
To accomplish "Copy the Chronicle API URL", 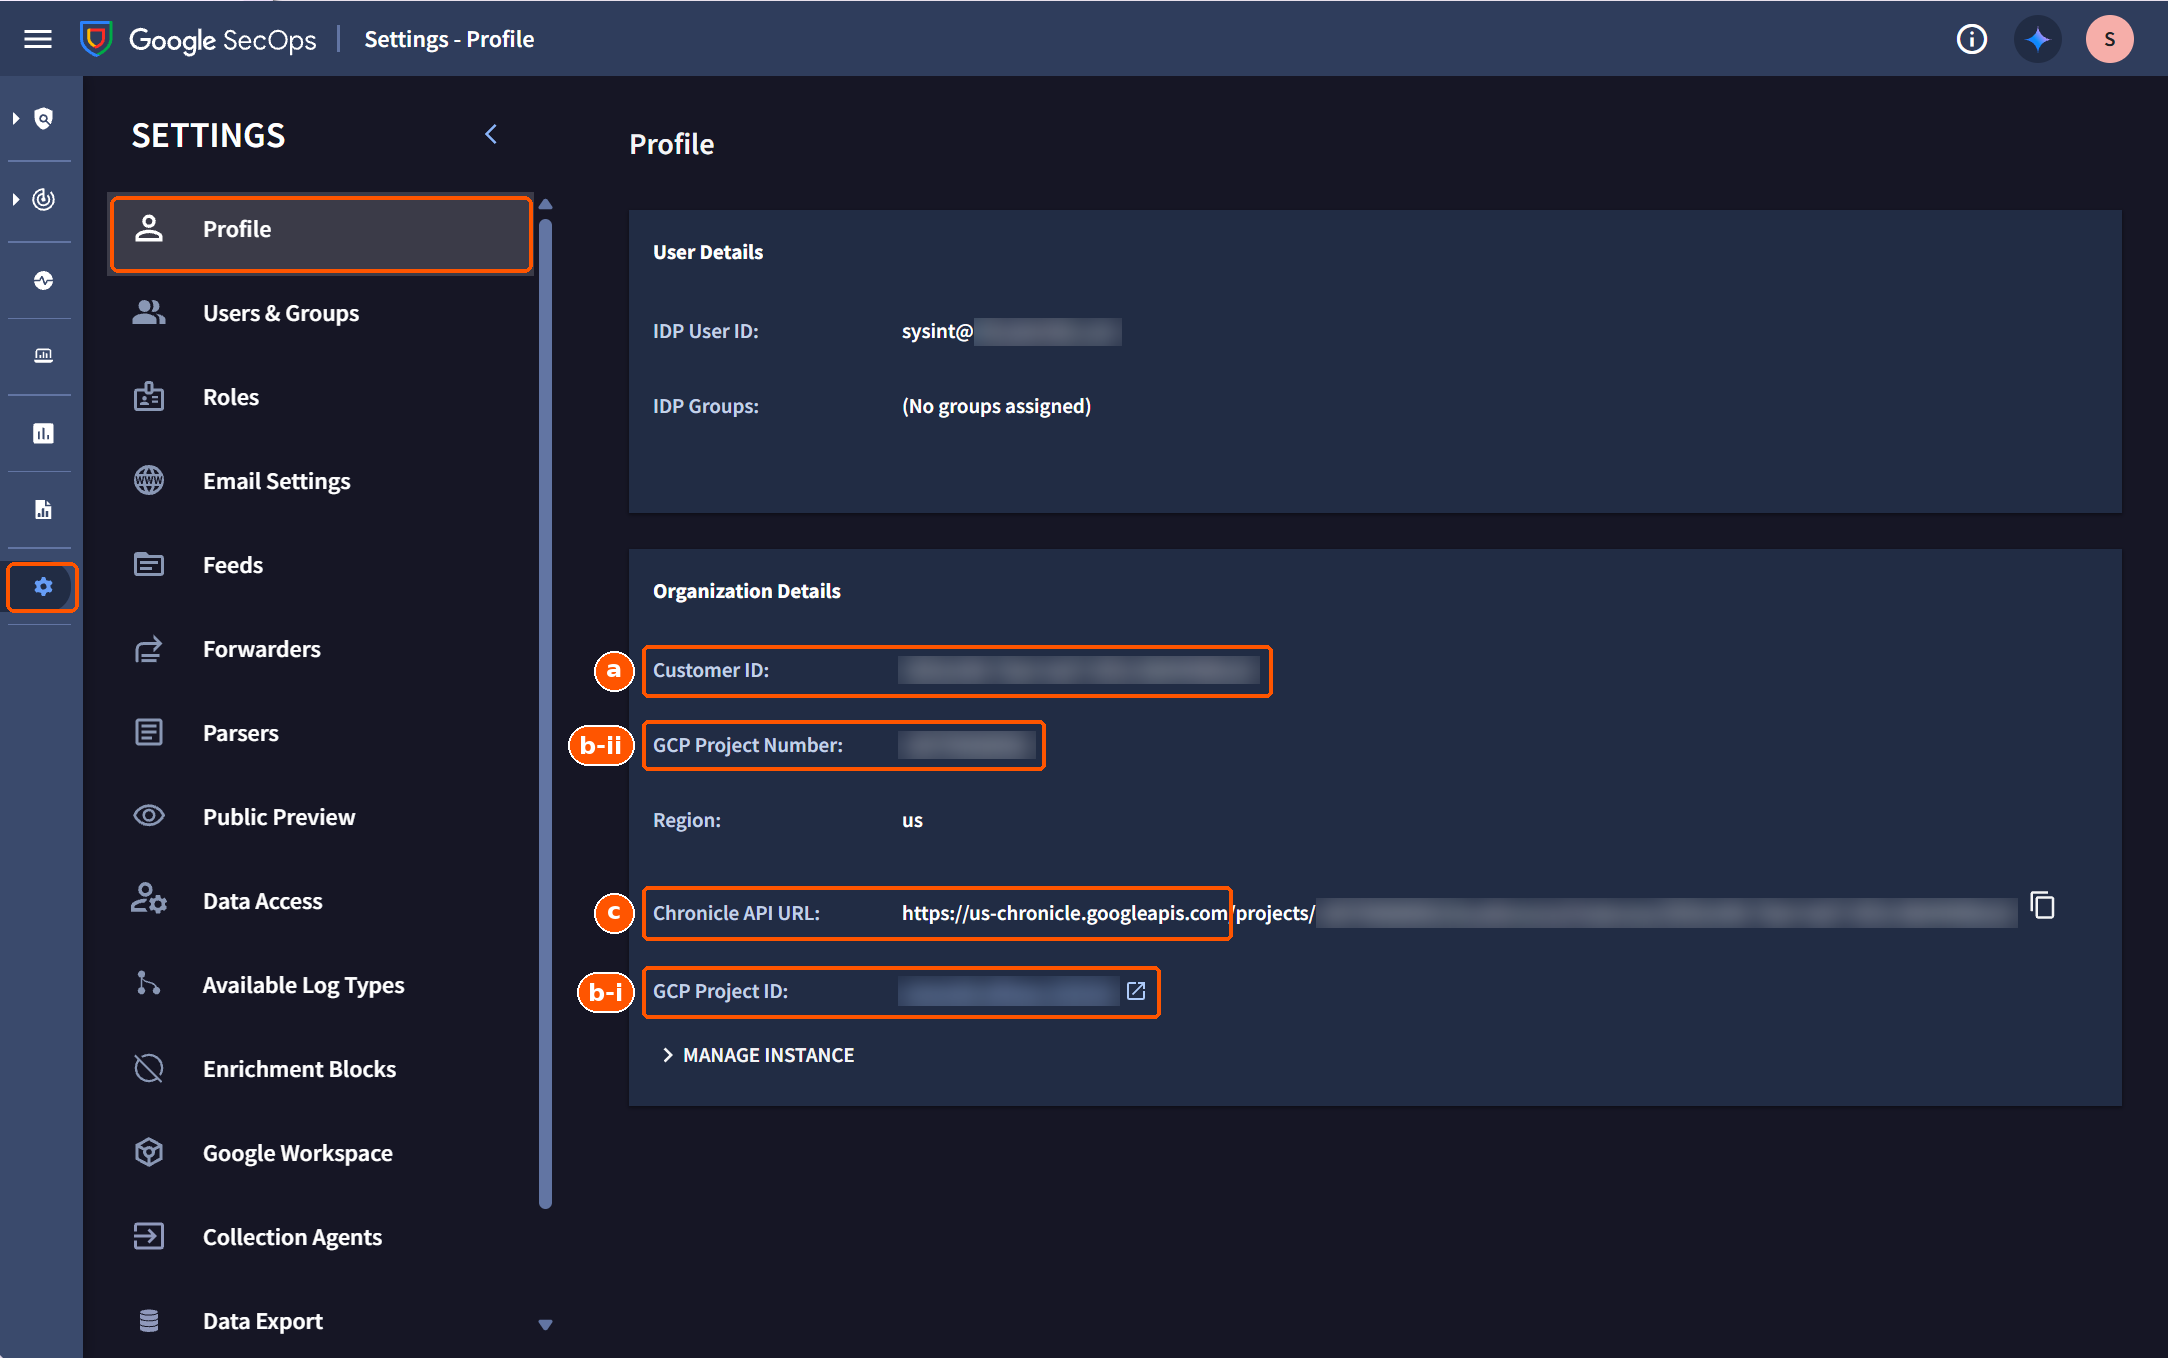I will (x=2042, y=906).
